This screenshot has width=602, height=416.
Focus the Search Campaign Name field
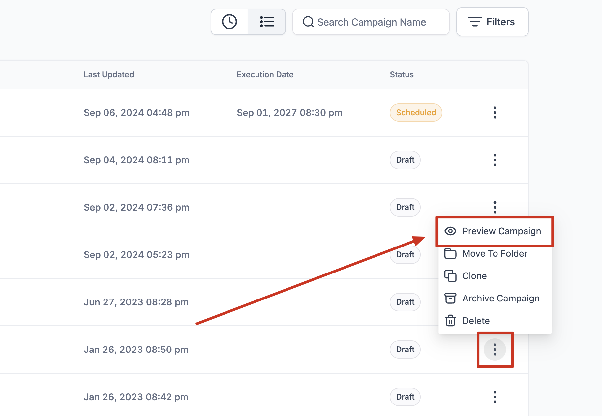click(x=371, y=22)
